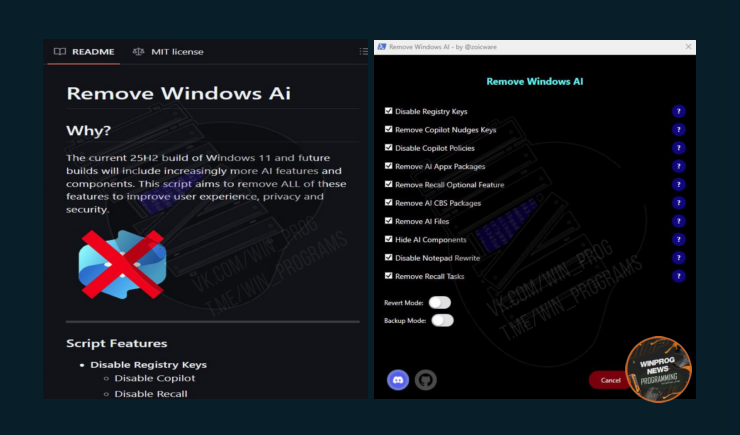
Task: Show help for Disable Notepad Rewrite
Action: [x=679, y=258]
